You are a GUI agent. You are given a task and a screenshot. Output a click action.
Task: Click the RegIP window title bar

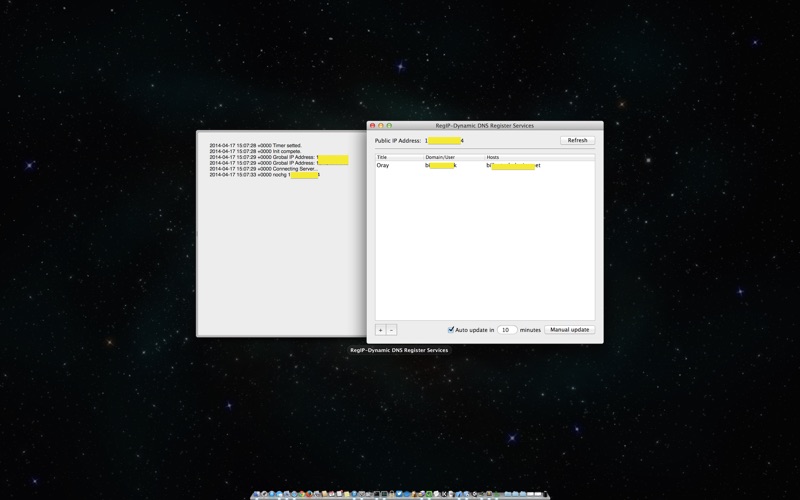point(485,126)
